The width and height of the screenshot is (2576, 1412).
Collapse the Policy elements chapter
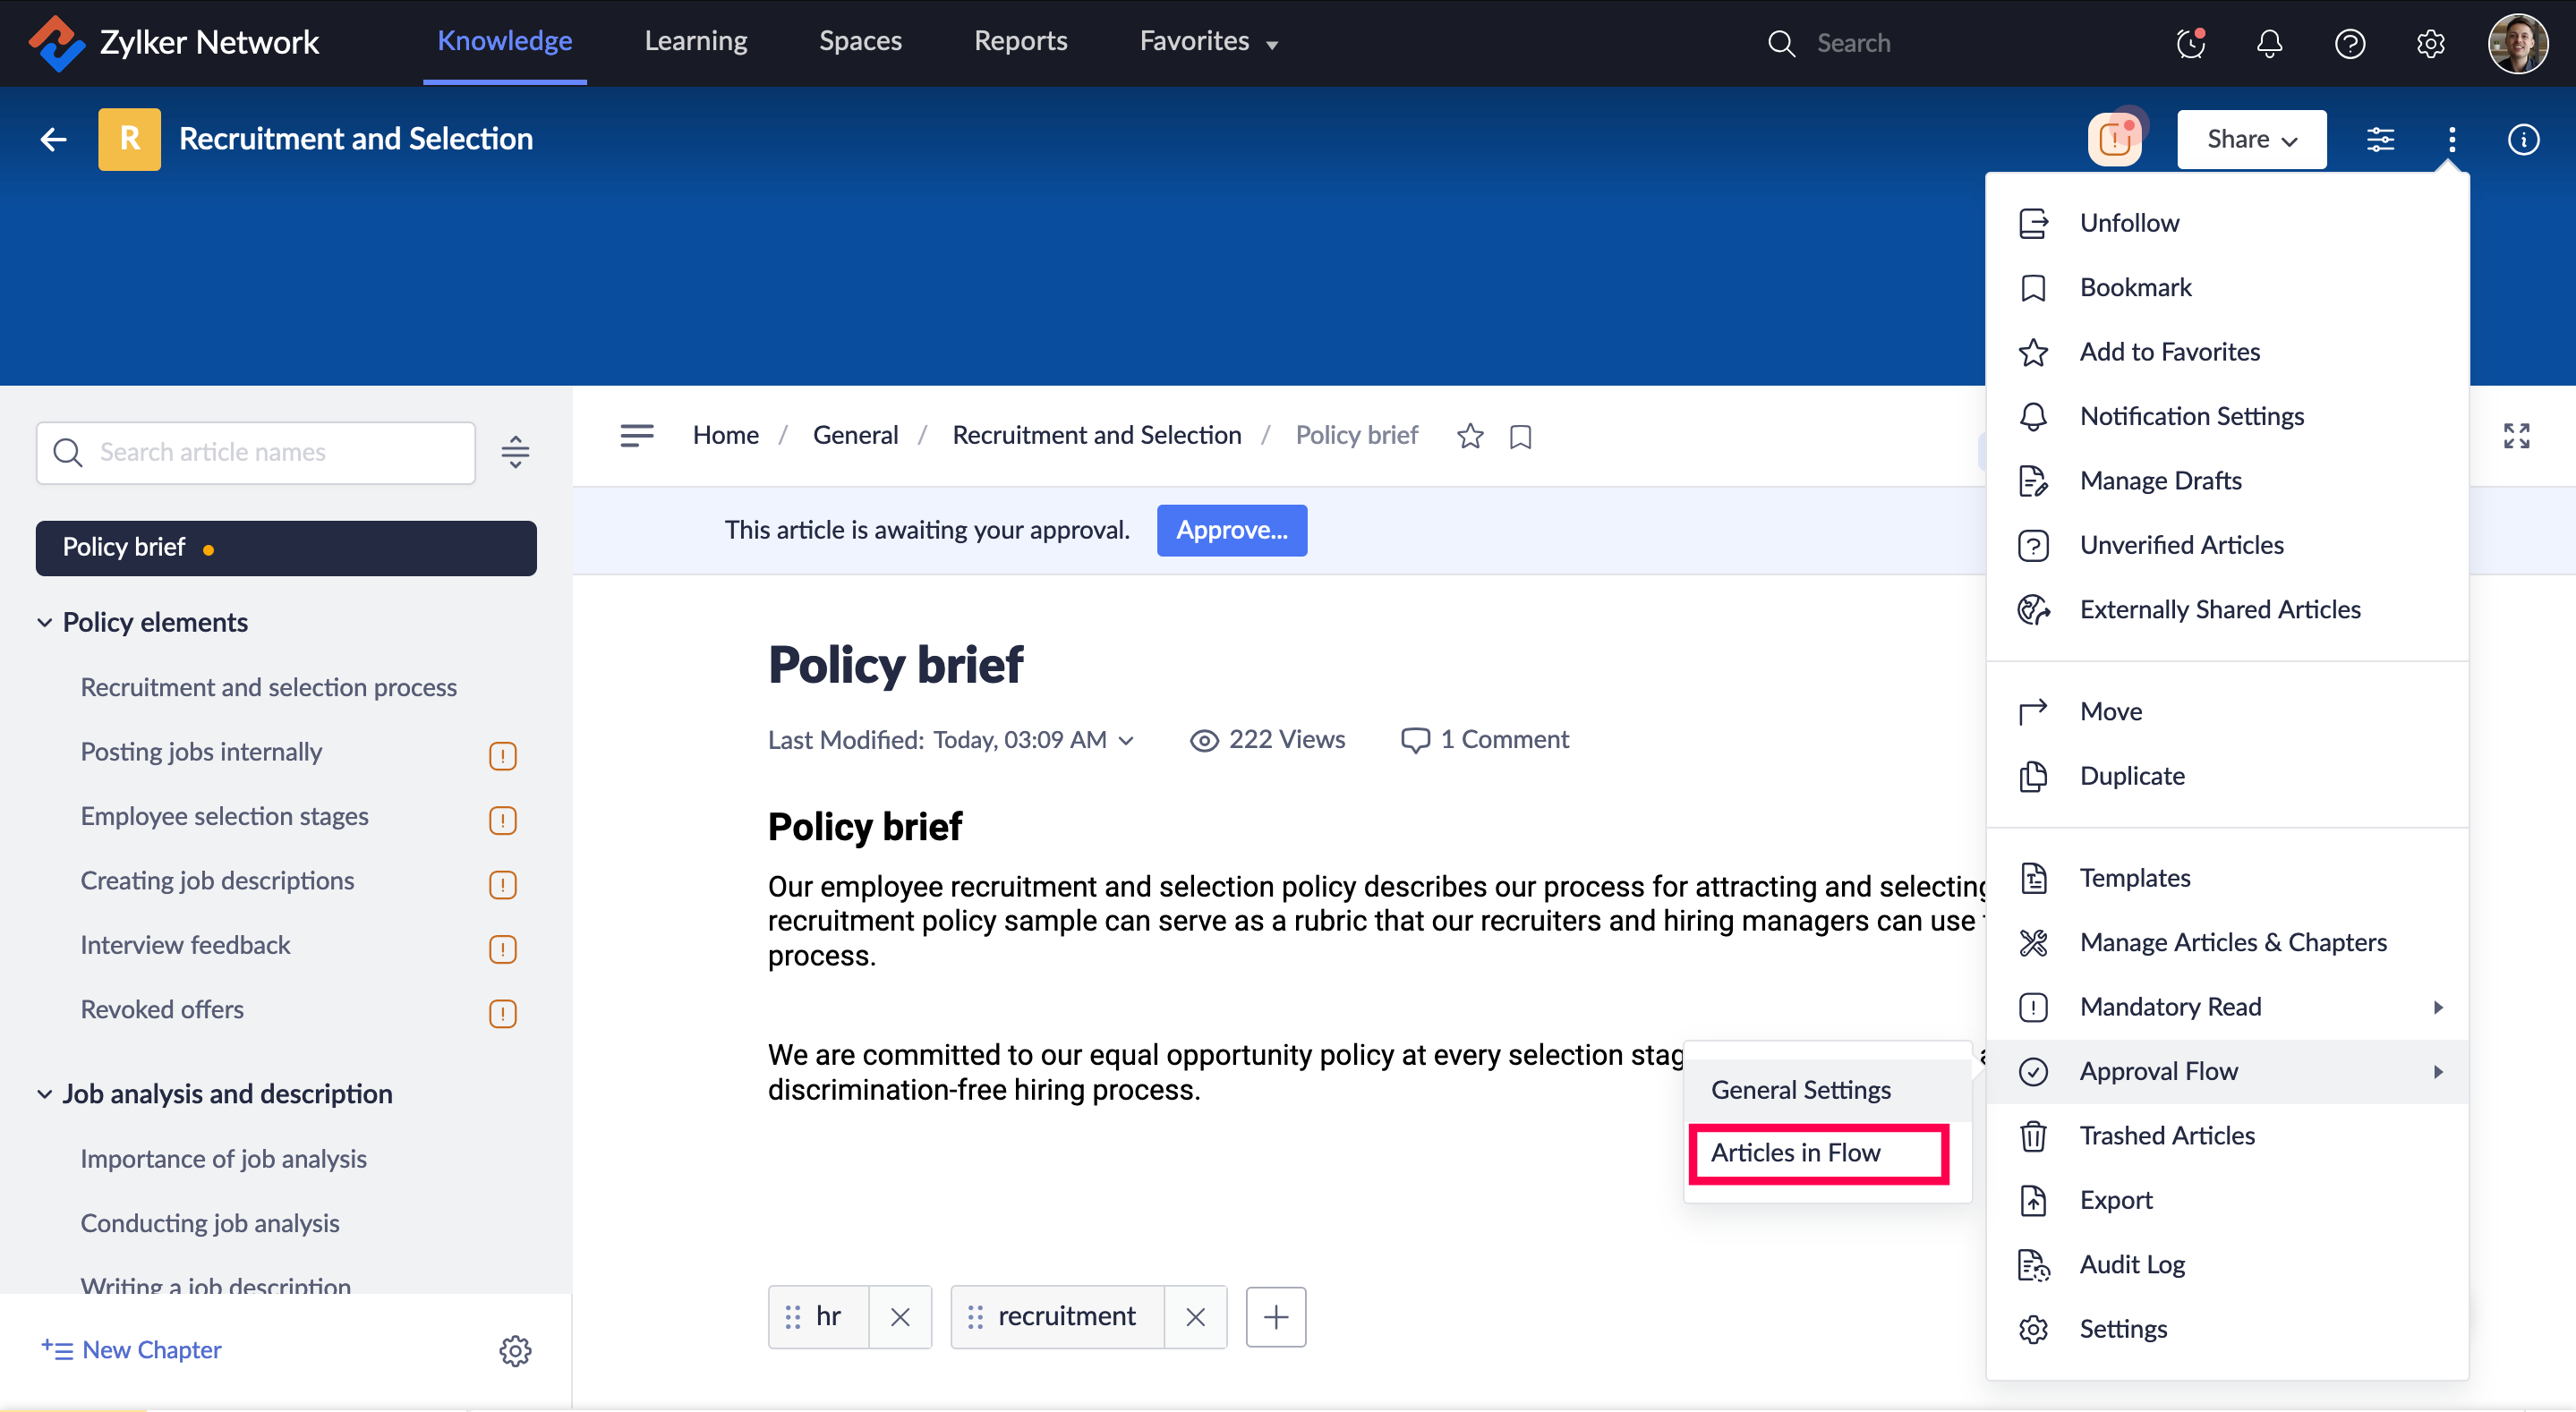[x=45, y=622]
